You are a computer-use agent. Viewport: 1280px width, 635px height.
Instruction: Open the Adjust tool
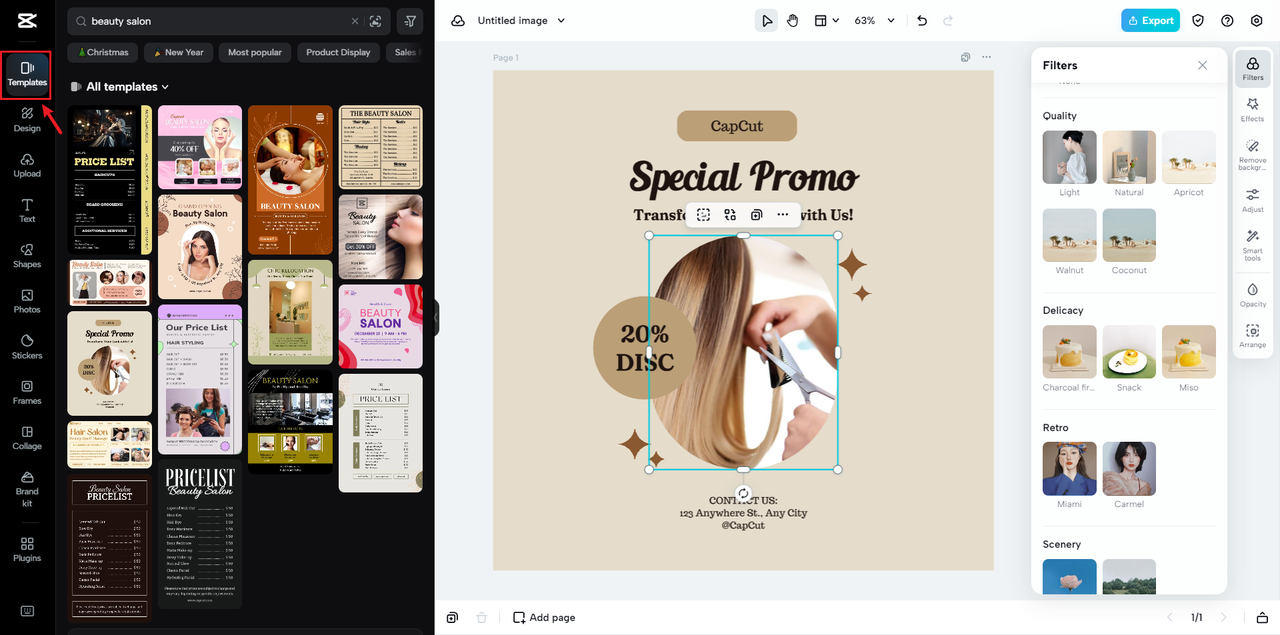point(1252,200)
